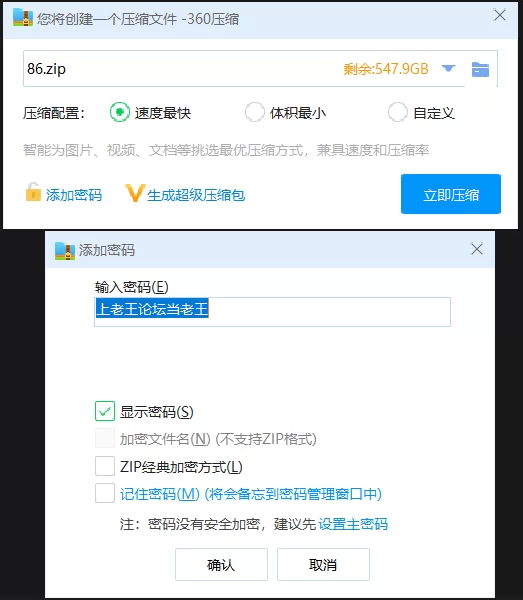Click 生成超级压缩包 link
The width and height of the screenshot is (523, 600).
196,195
